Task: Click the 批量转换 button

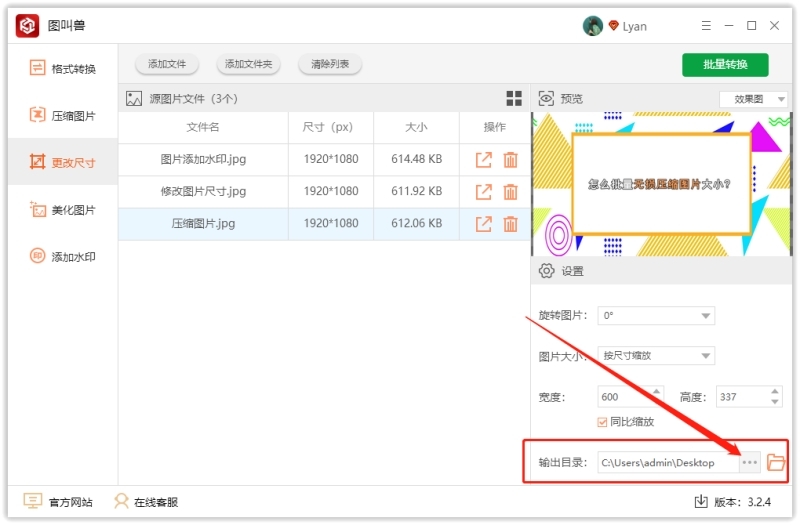Action: point(725,65)
